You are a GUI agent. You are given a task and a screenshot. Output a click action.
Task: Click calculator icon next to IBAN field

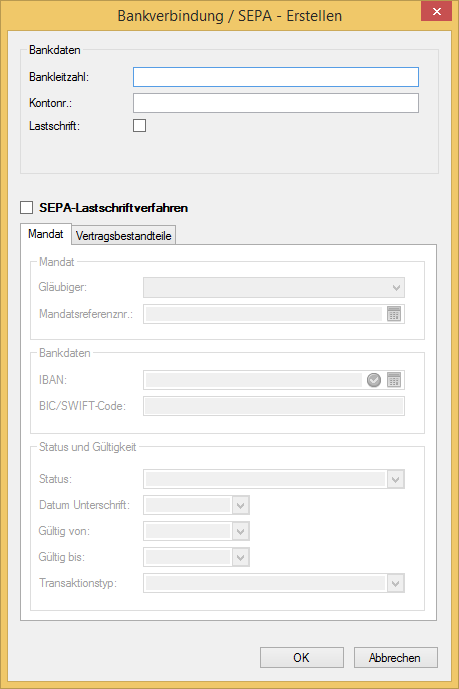coord(394,380)
